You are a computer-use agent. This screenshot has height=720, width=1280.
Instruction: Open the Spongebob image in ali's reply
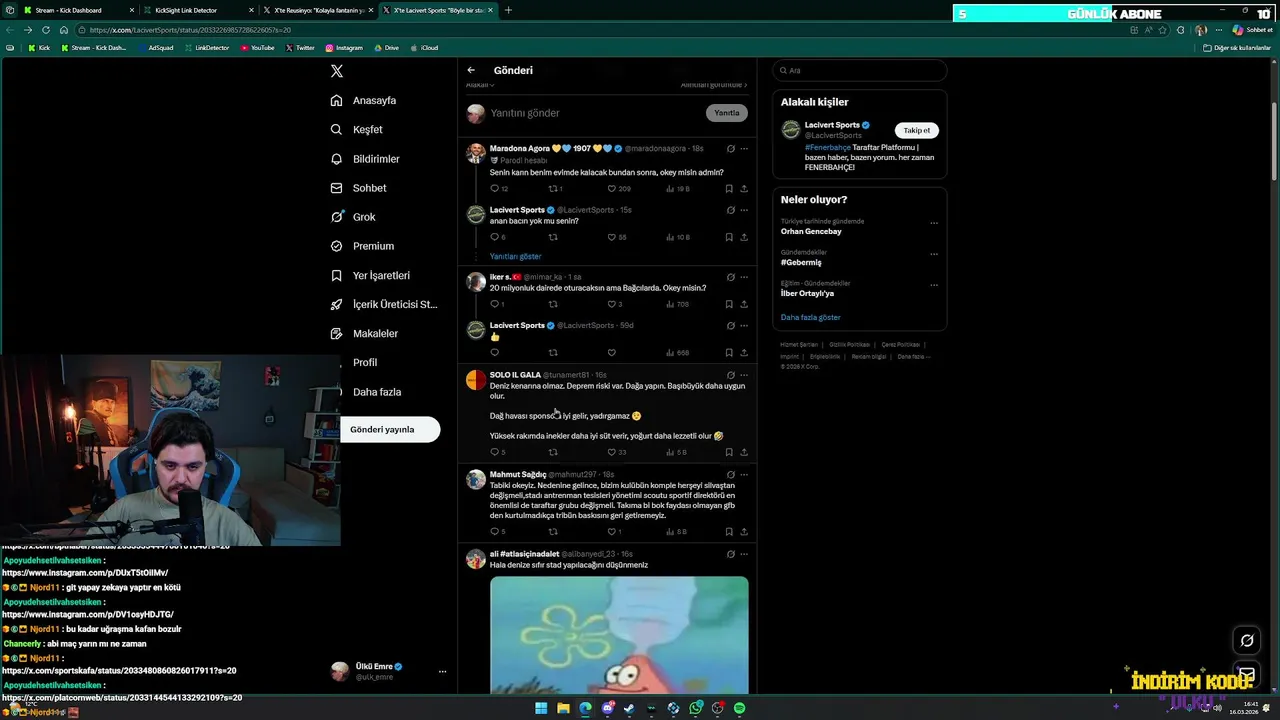pos(619,635)
